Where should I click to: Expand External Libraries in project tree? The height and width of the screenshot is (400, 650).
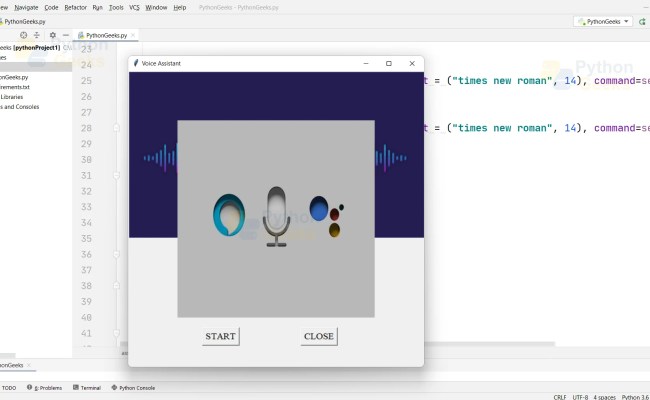coord(12,97)
